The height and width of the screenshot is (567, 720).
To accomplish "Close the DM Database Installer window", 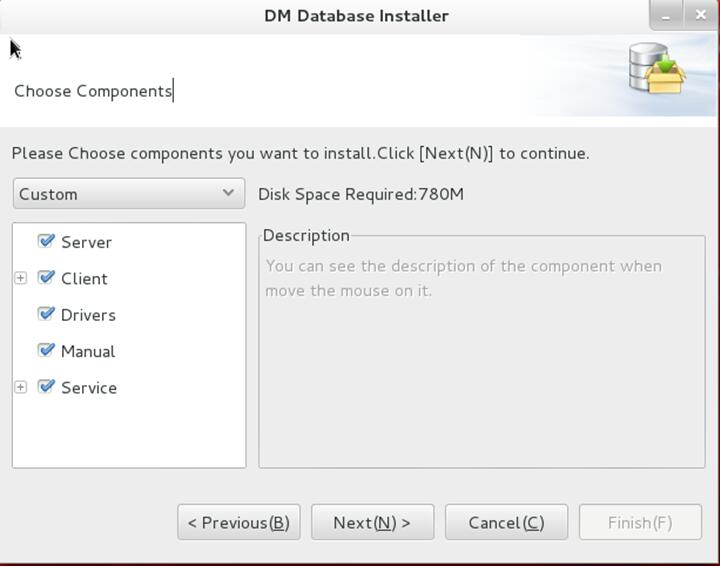I will (701, 16).
